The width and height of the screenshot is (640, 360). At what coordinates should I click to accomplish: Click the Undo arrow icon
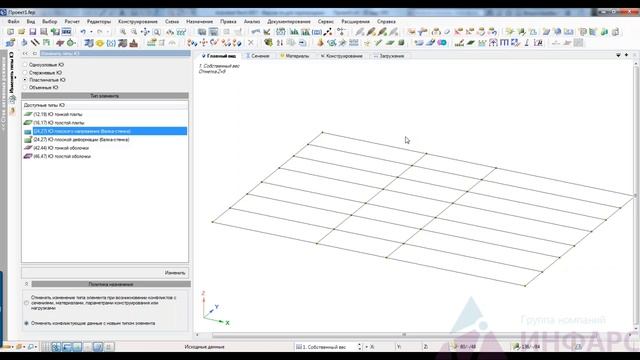coord(83,31)
